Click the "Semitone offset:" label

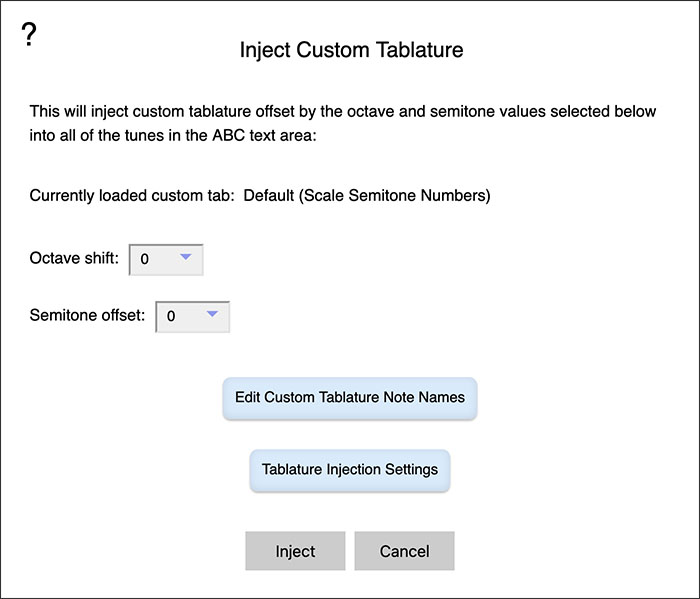(88, 316)
